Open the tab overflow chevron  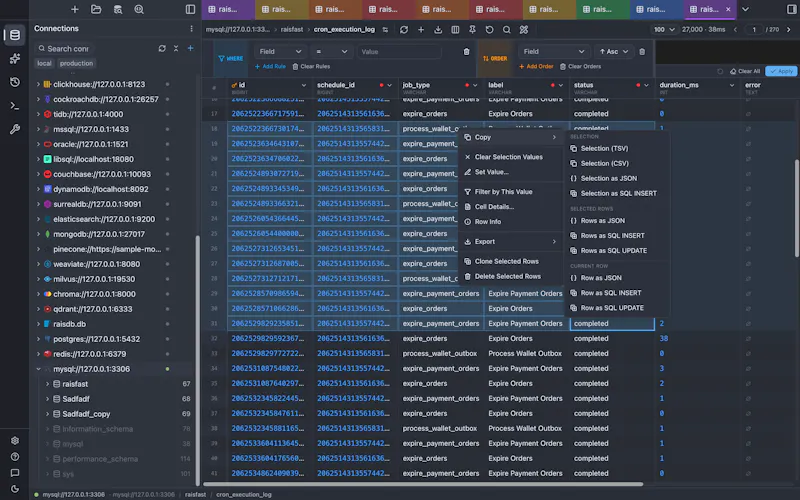(745, 9)
